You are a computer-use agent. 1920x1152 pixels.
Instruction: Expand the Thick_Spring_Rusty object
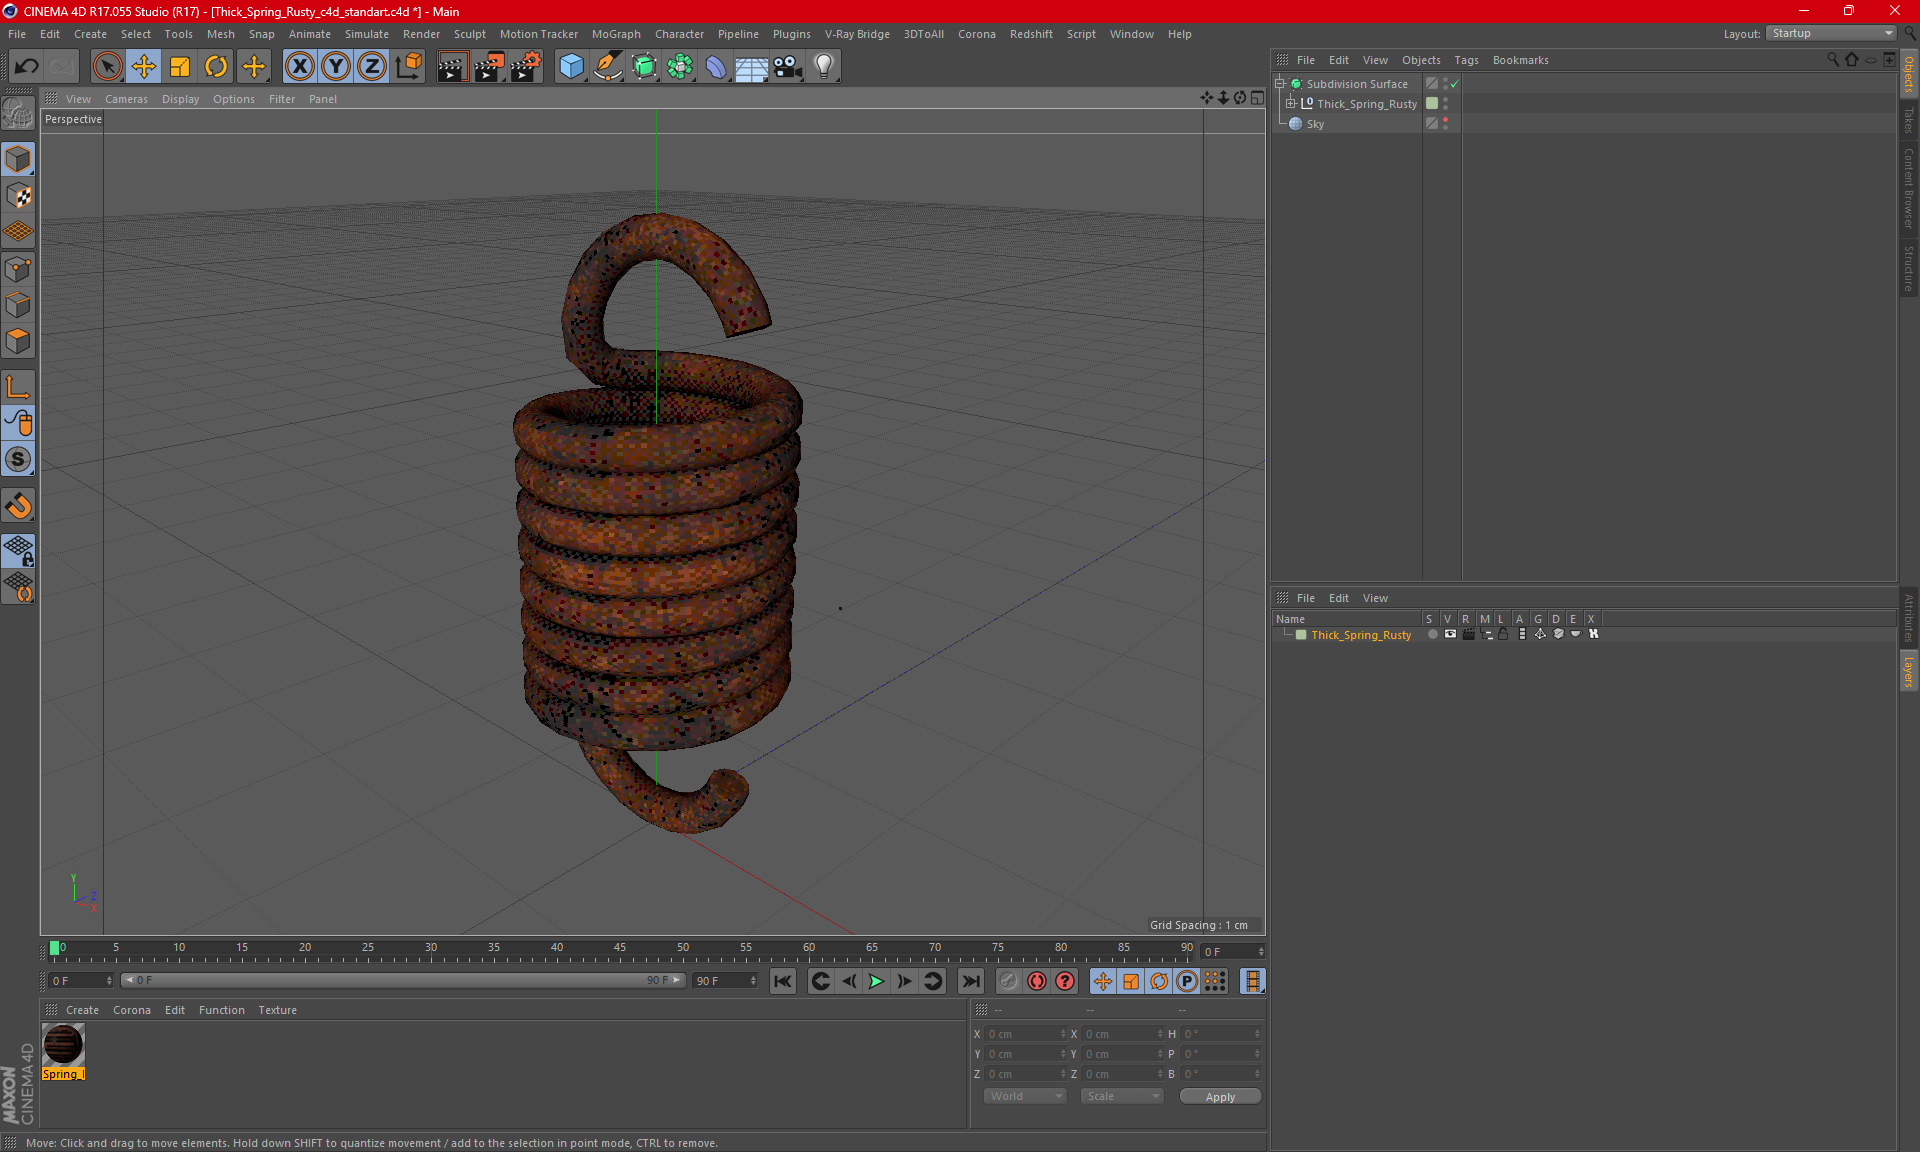point(1290,103)
